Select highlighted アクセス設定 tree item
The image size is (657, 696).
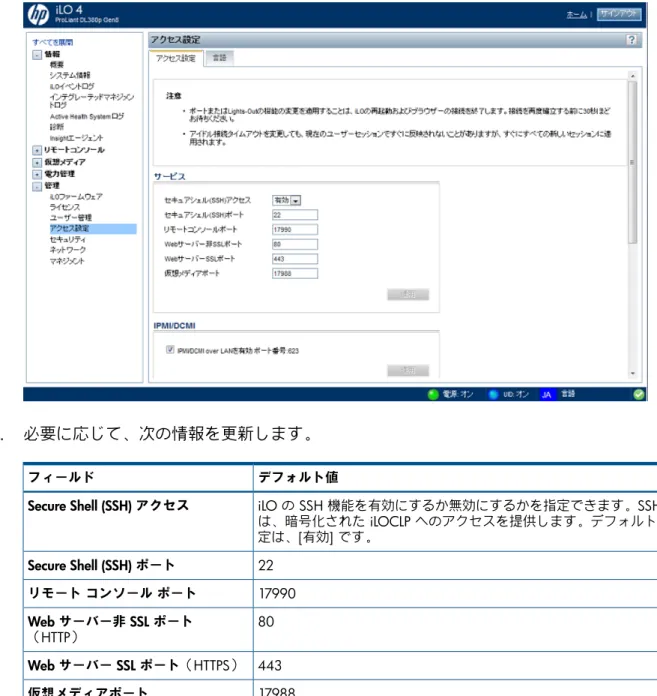pos(93,229)
